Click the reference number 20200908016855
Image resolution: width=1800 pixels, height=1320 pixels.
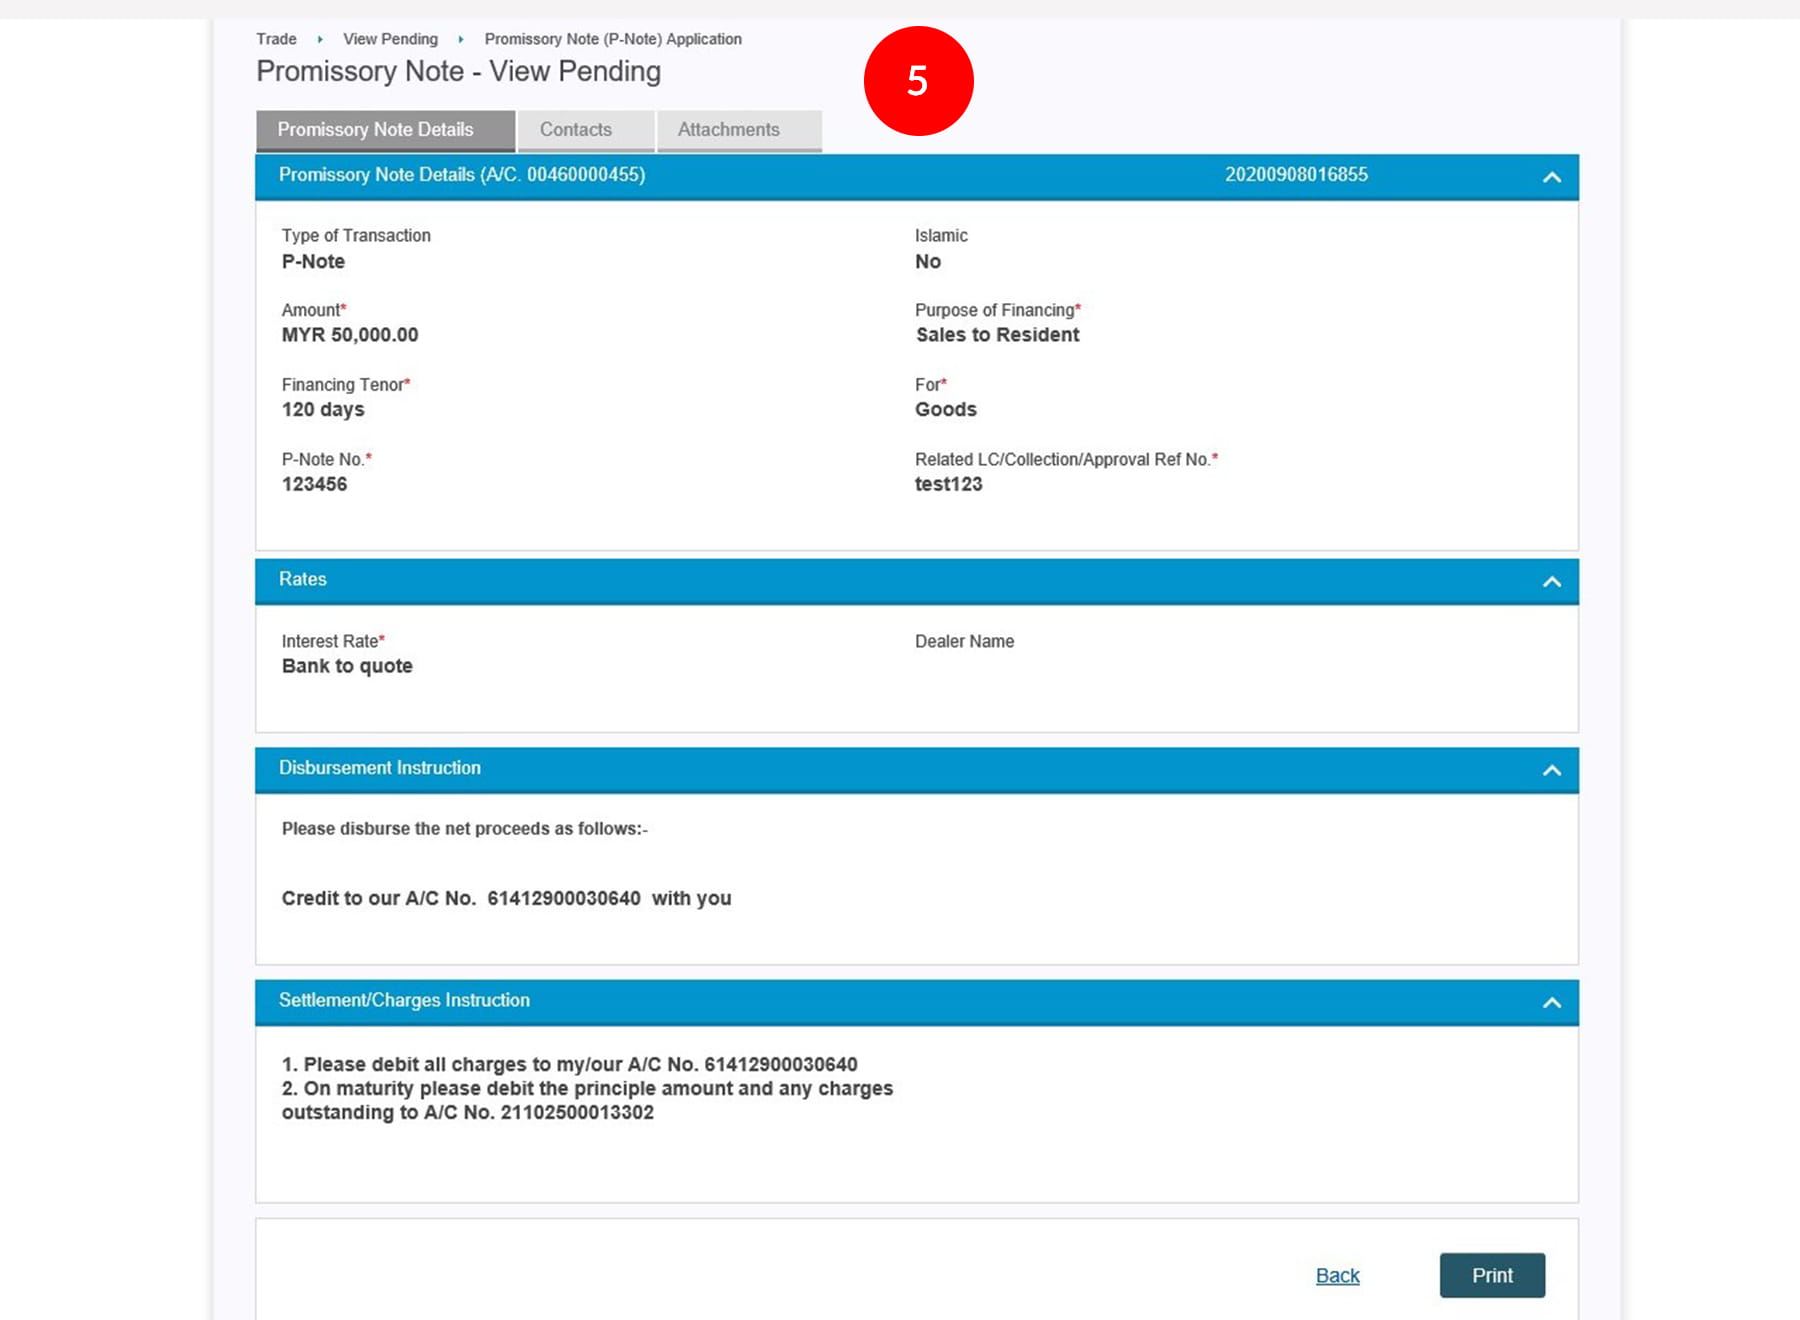(x=1296, y=175)
